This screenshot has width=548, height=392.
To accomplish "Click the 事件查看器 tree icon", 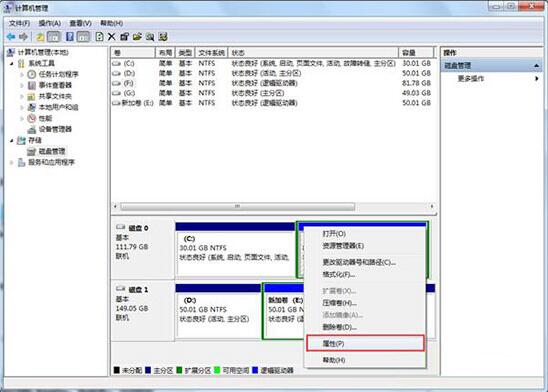I will point(32,85).
